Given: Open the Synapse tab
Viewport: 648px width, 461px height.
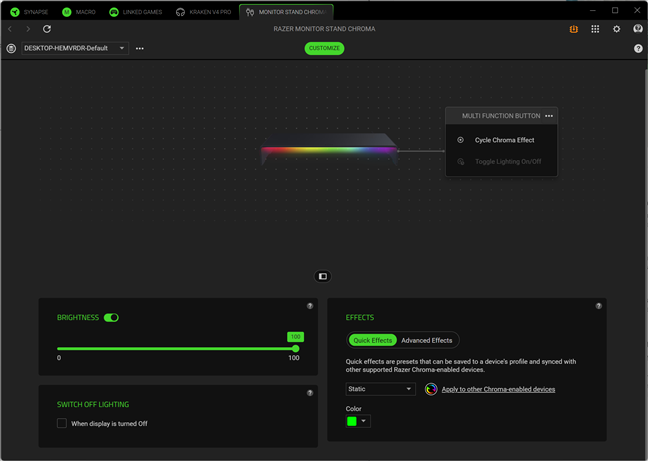Looking at the screenshot, I should coord(29,12).
